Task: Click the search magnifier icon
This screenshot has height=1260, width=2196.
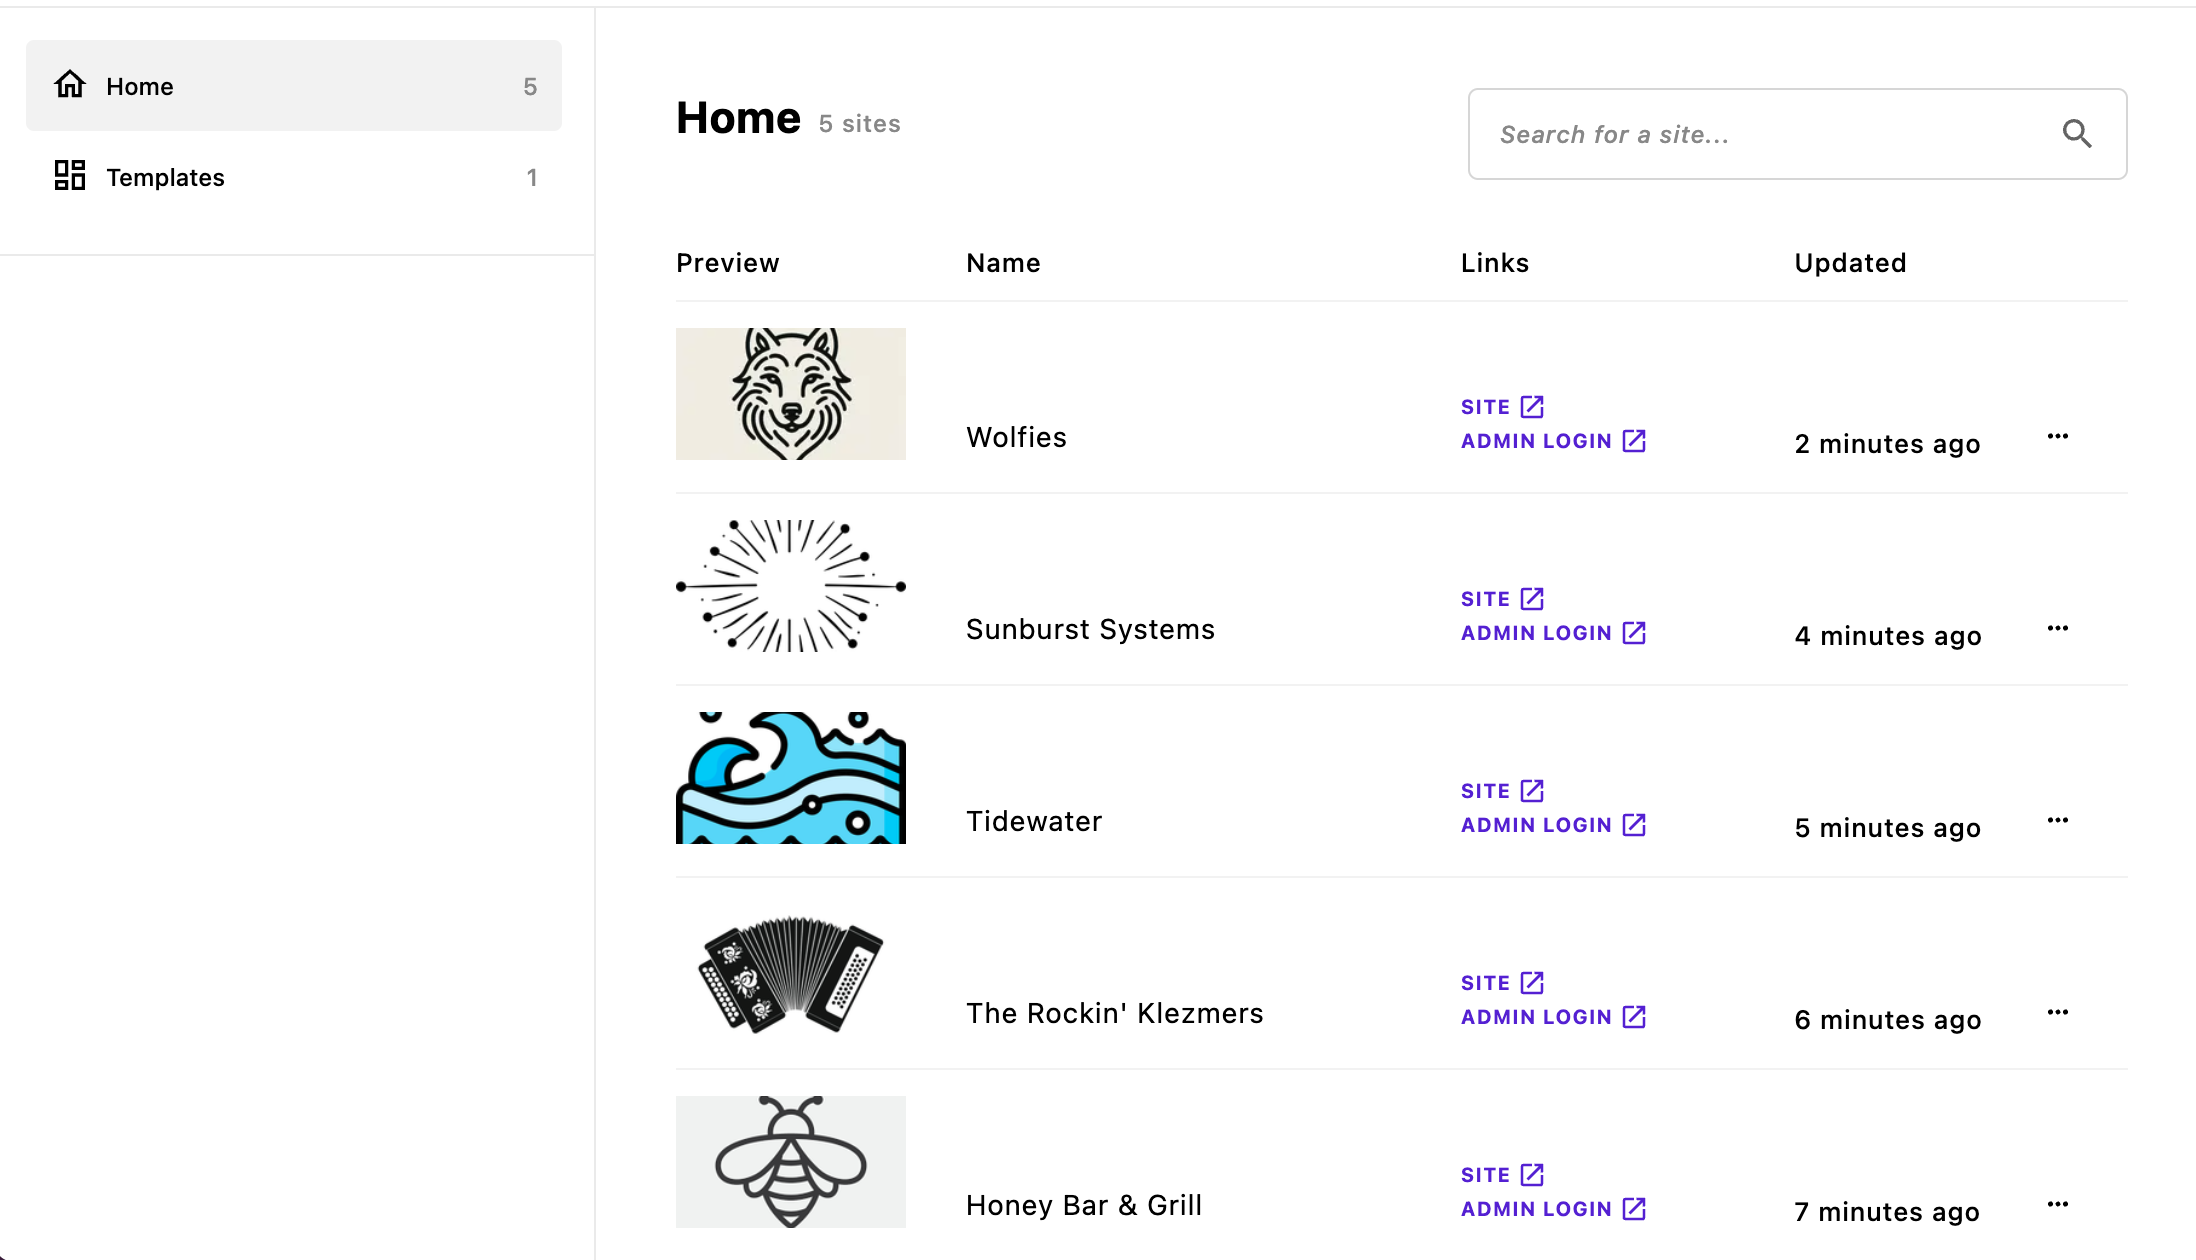Action: (2078, 134)
